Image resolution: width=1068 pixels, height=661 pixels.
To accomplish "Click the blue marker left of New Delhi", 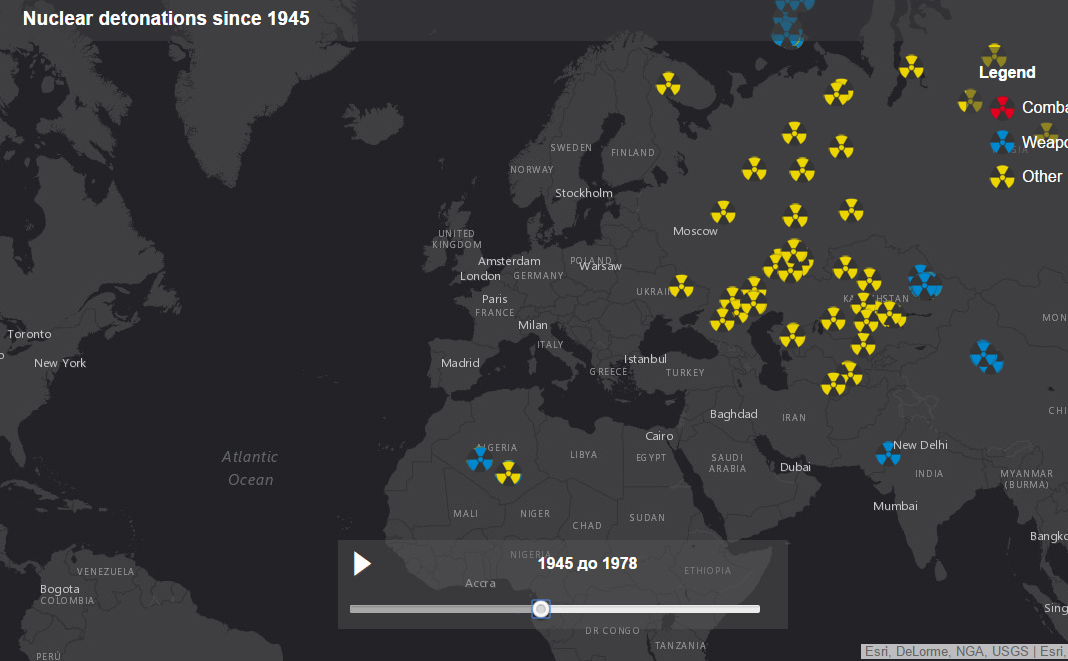I will (888, 454).
